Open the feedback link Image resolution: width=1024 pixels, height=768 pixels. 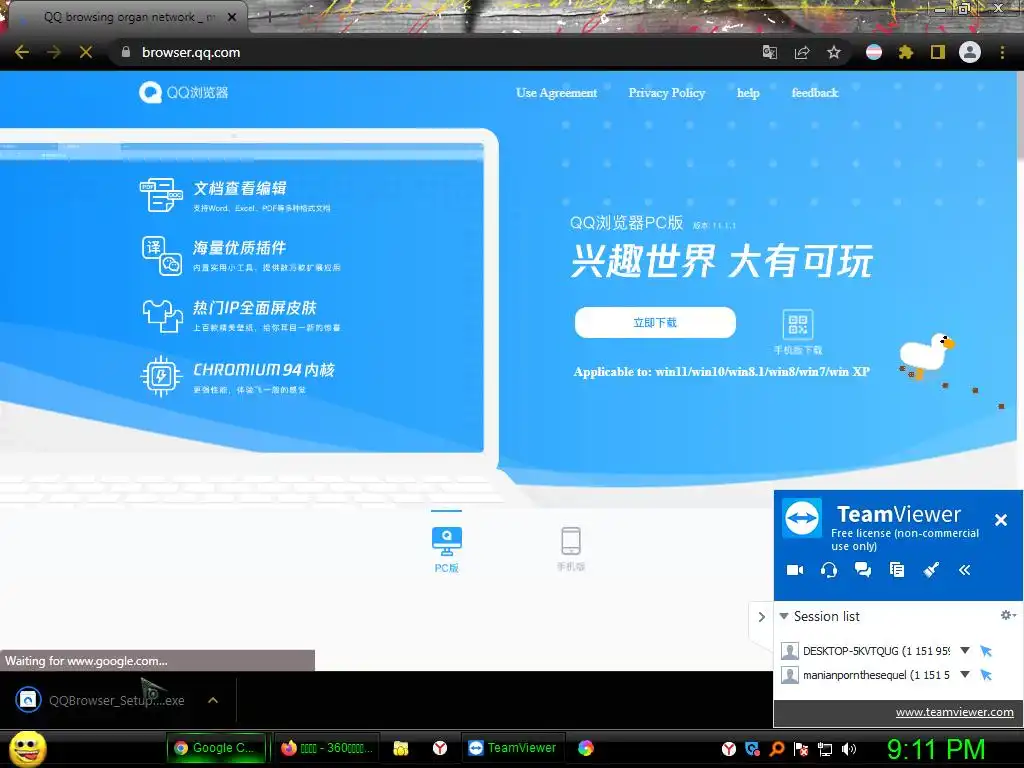(814, 93)
